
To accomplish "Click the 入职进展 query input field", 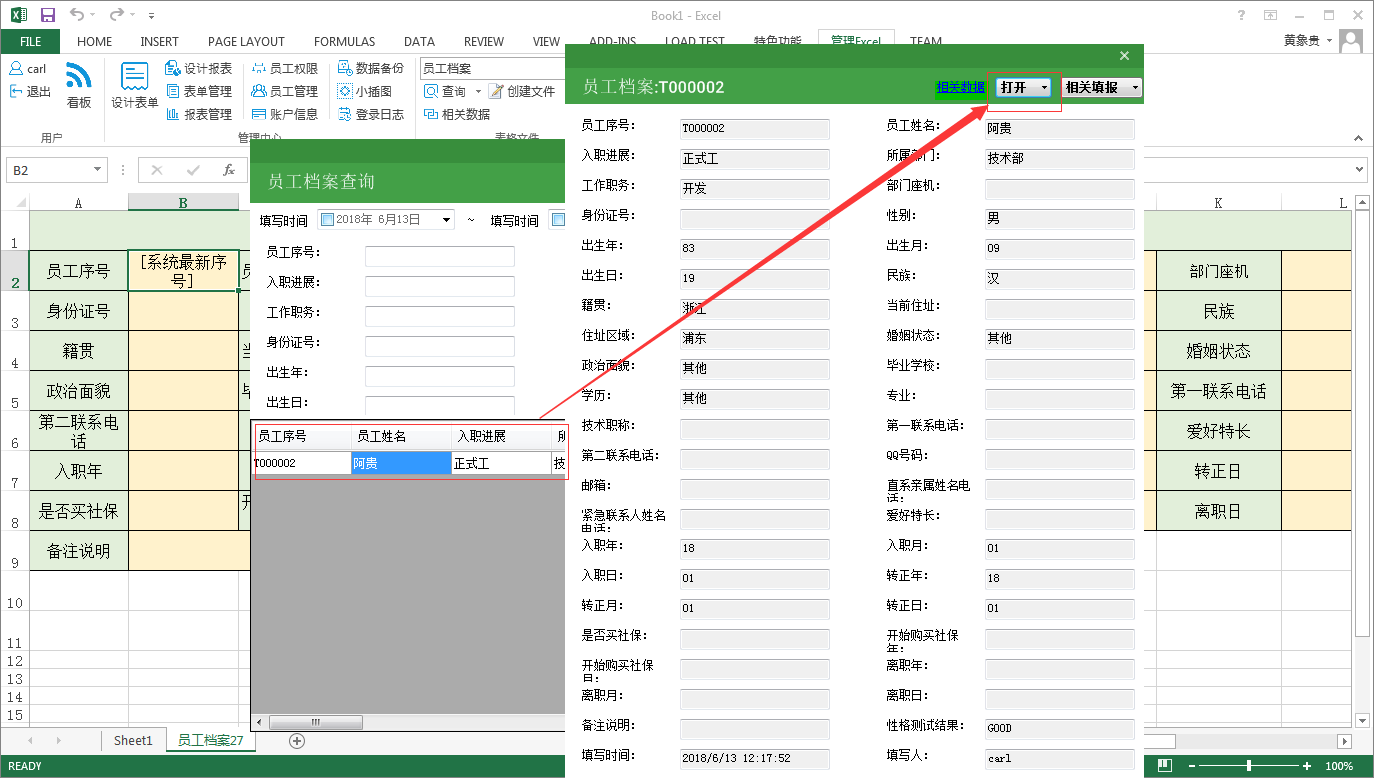I will click(x=440, y=287).
